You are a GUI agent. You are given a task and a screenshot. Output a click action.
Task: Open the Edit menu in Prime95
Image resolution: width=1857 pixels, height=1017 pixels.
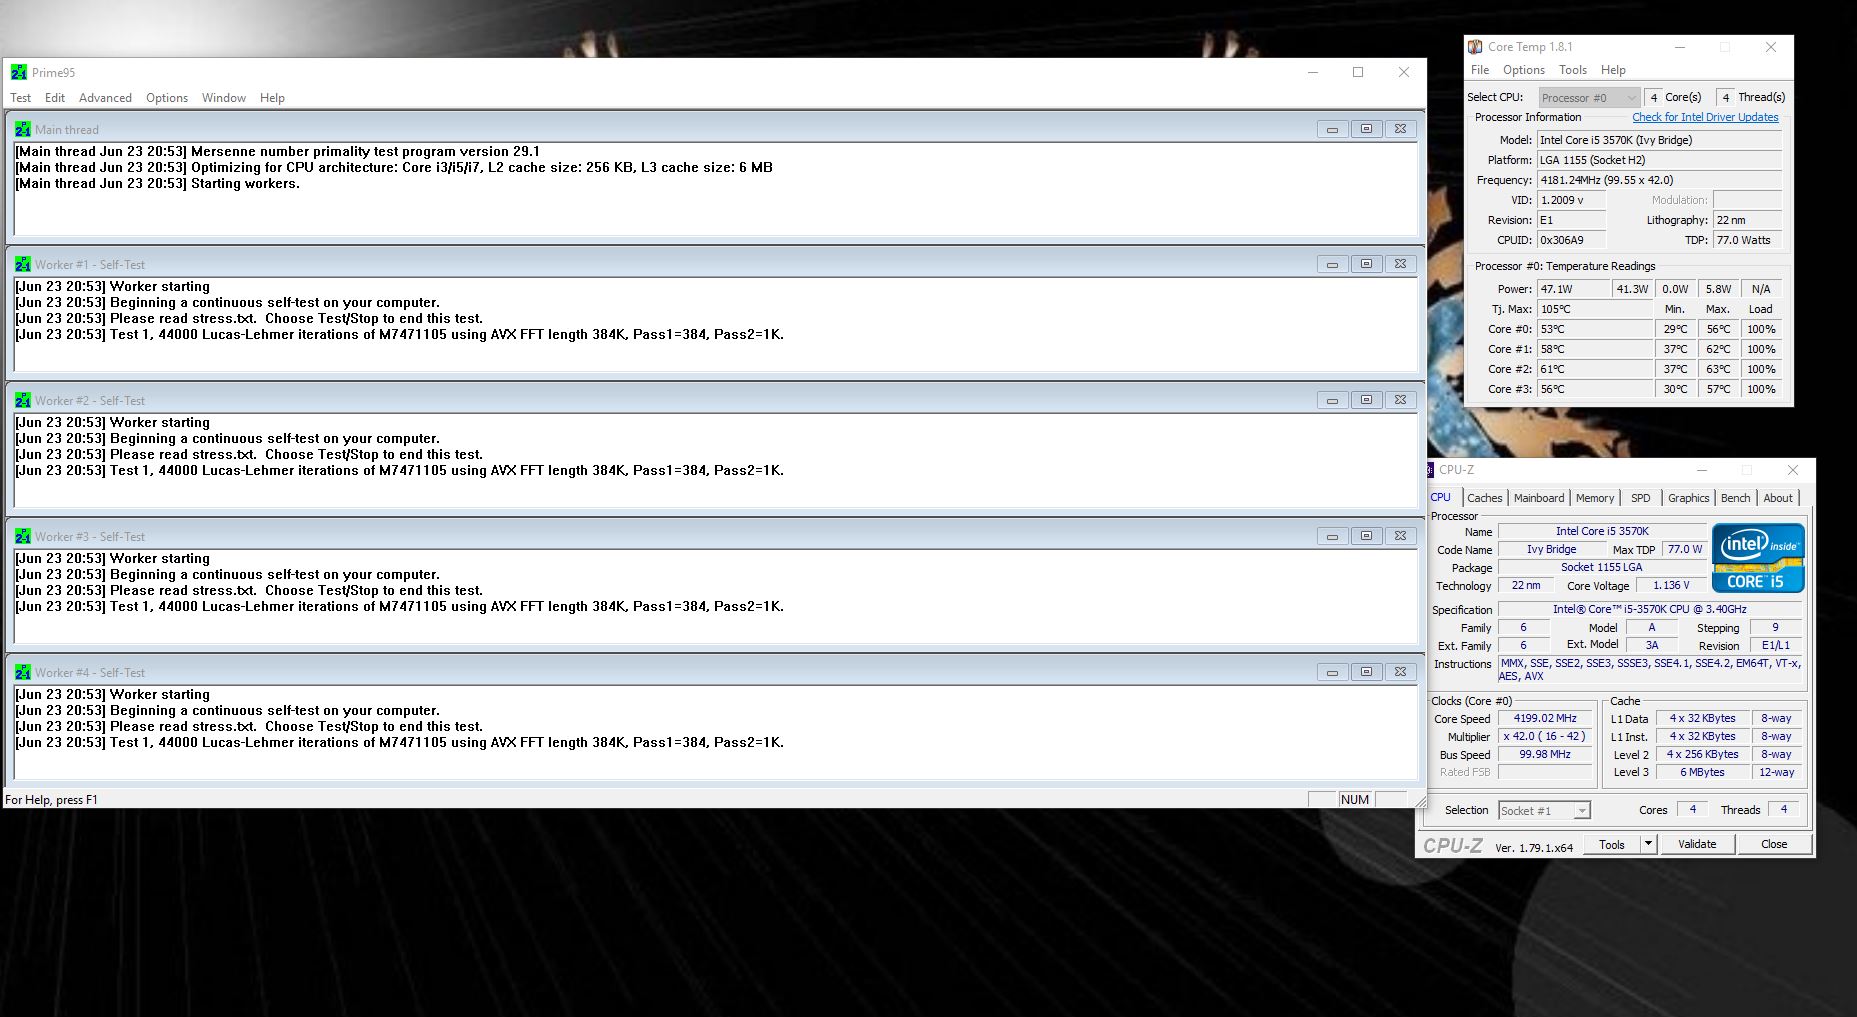coord(55,98)
